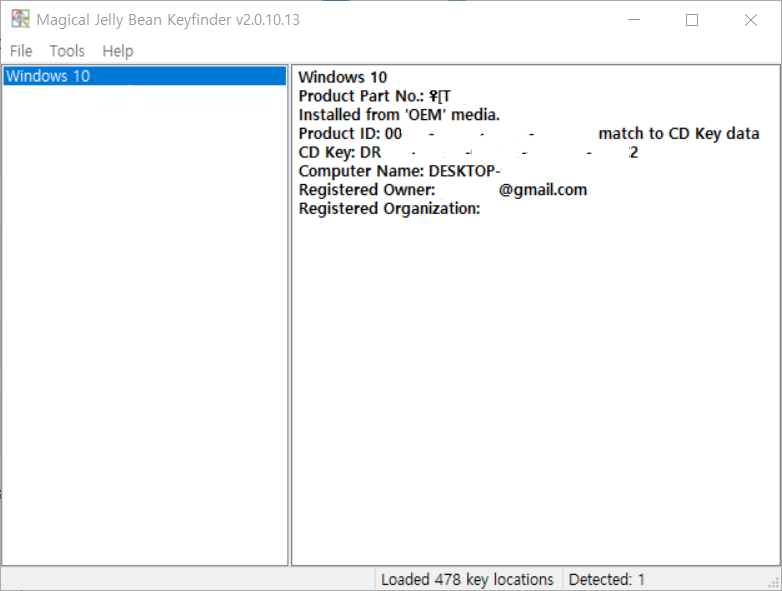Click Loaded 478 key locations status
Viewport: 782px width, 591px height.
(x=467, y=579)
